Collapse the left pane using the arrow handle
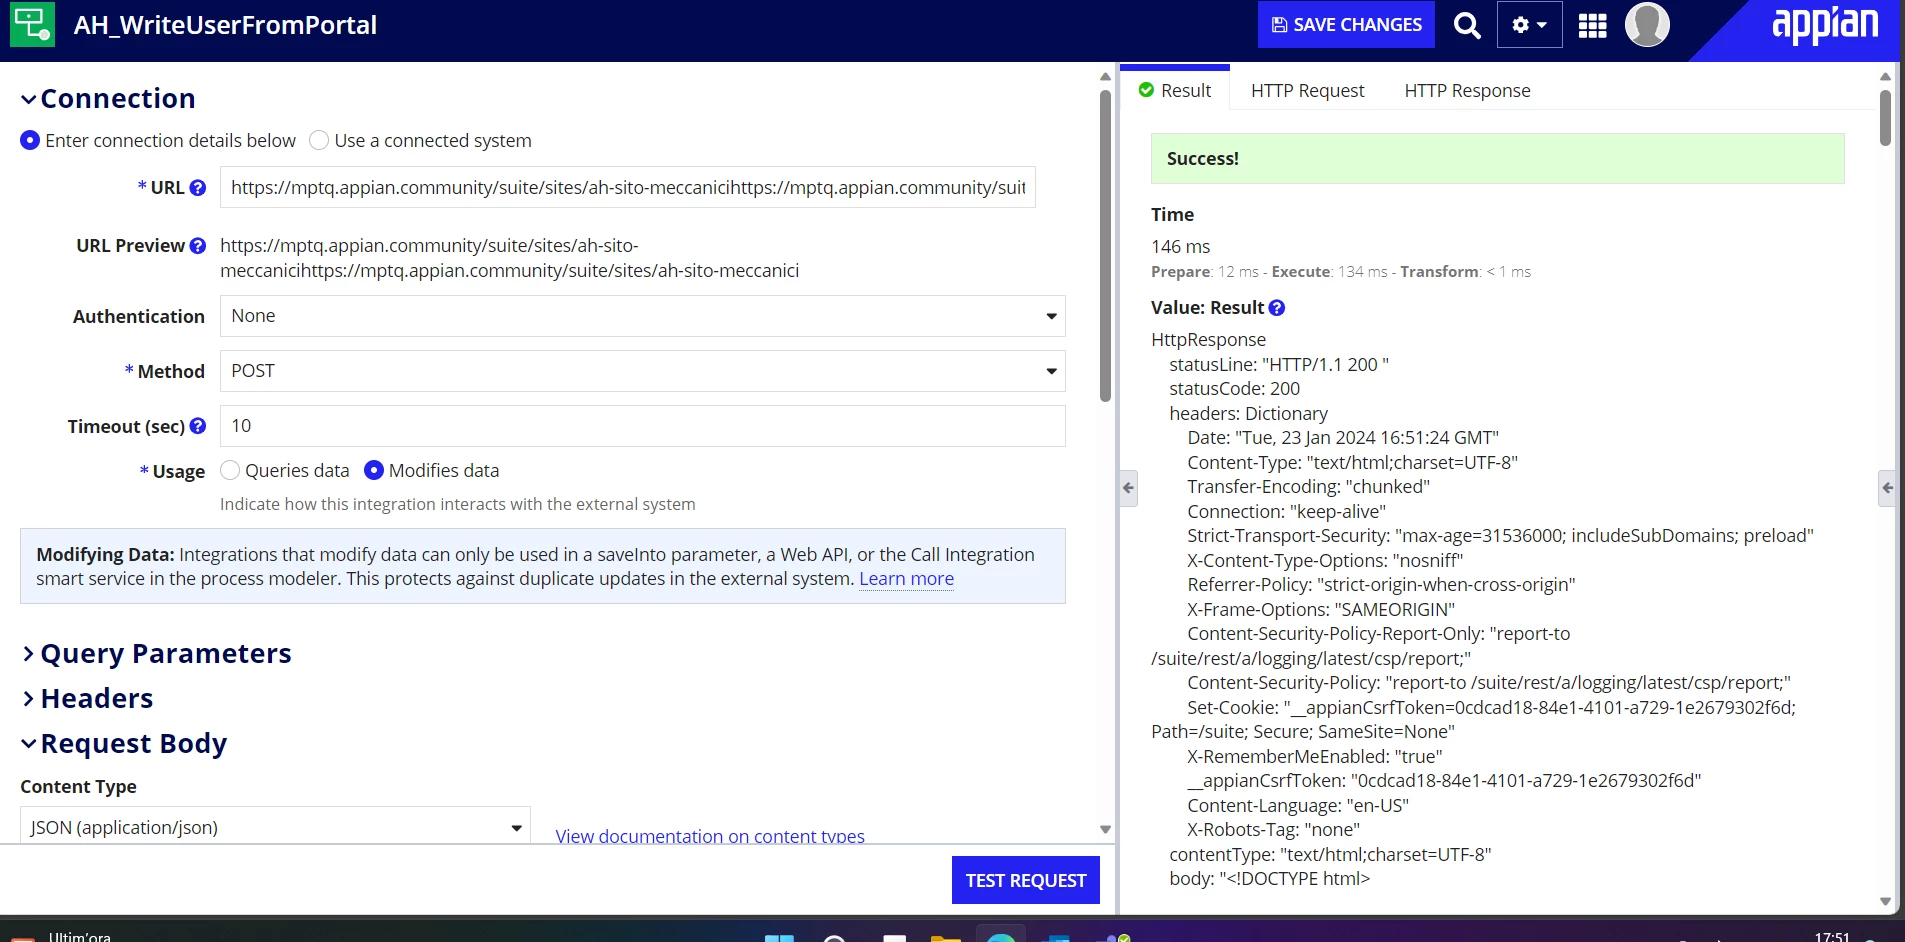Image resolution: width=1905 pixels, height=942 pixels. pyautogui.click(x=1128, y=488)
